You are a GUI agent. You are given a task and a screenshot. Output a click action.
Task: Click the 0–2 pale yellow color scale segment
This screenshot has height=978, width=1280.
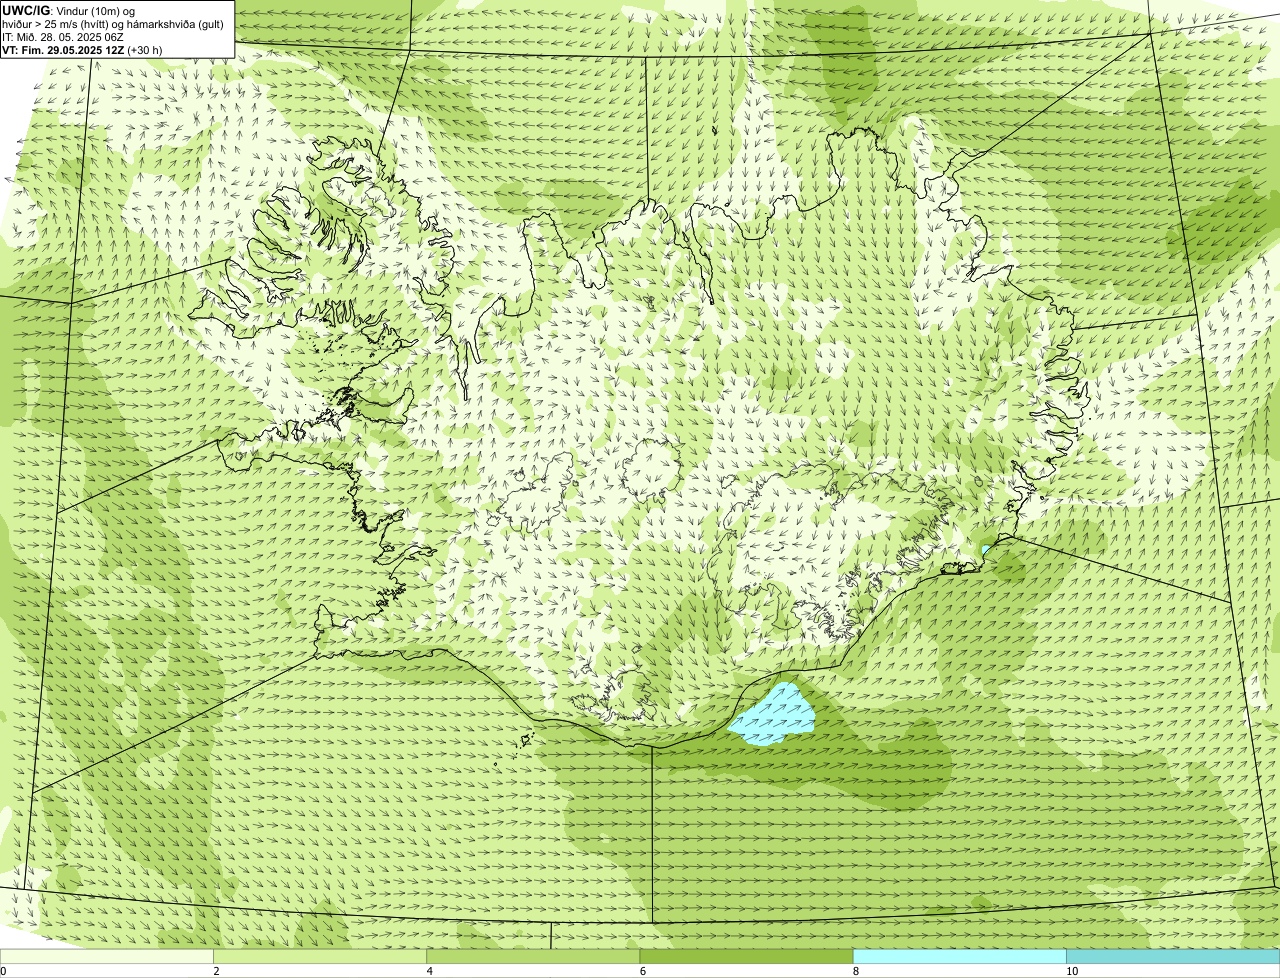pyautogui.click(x=106, y=956)
